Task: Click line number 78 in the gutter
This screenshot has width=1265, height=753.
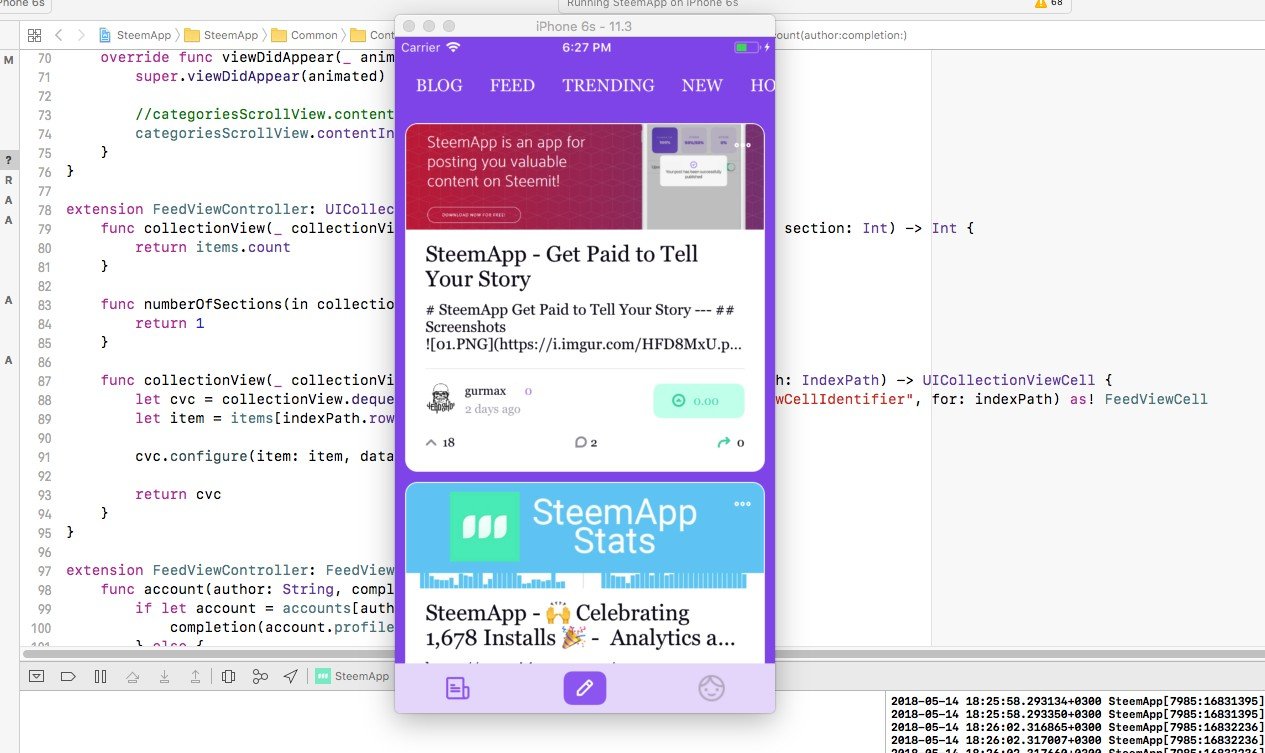Action: 43,210
